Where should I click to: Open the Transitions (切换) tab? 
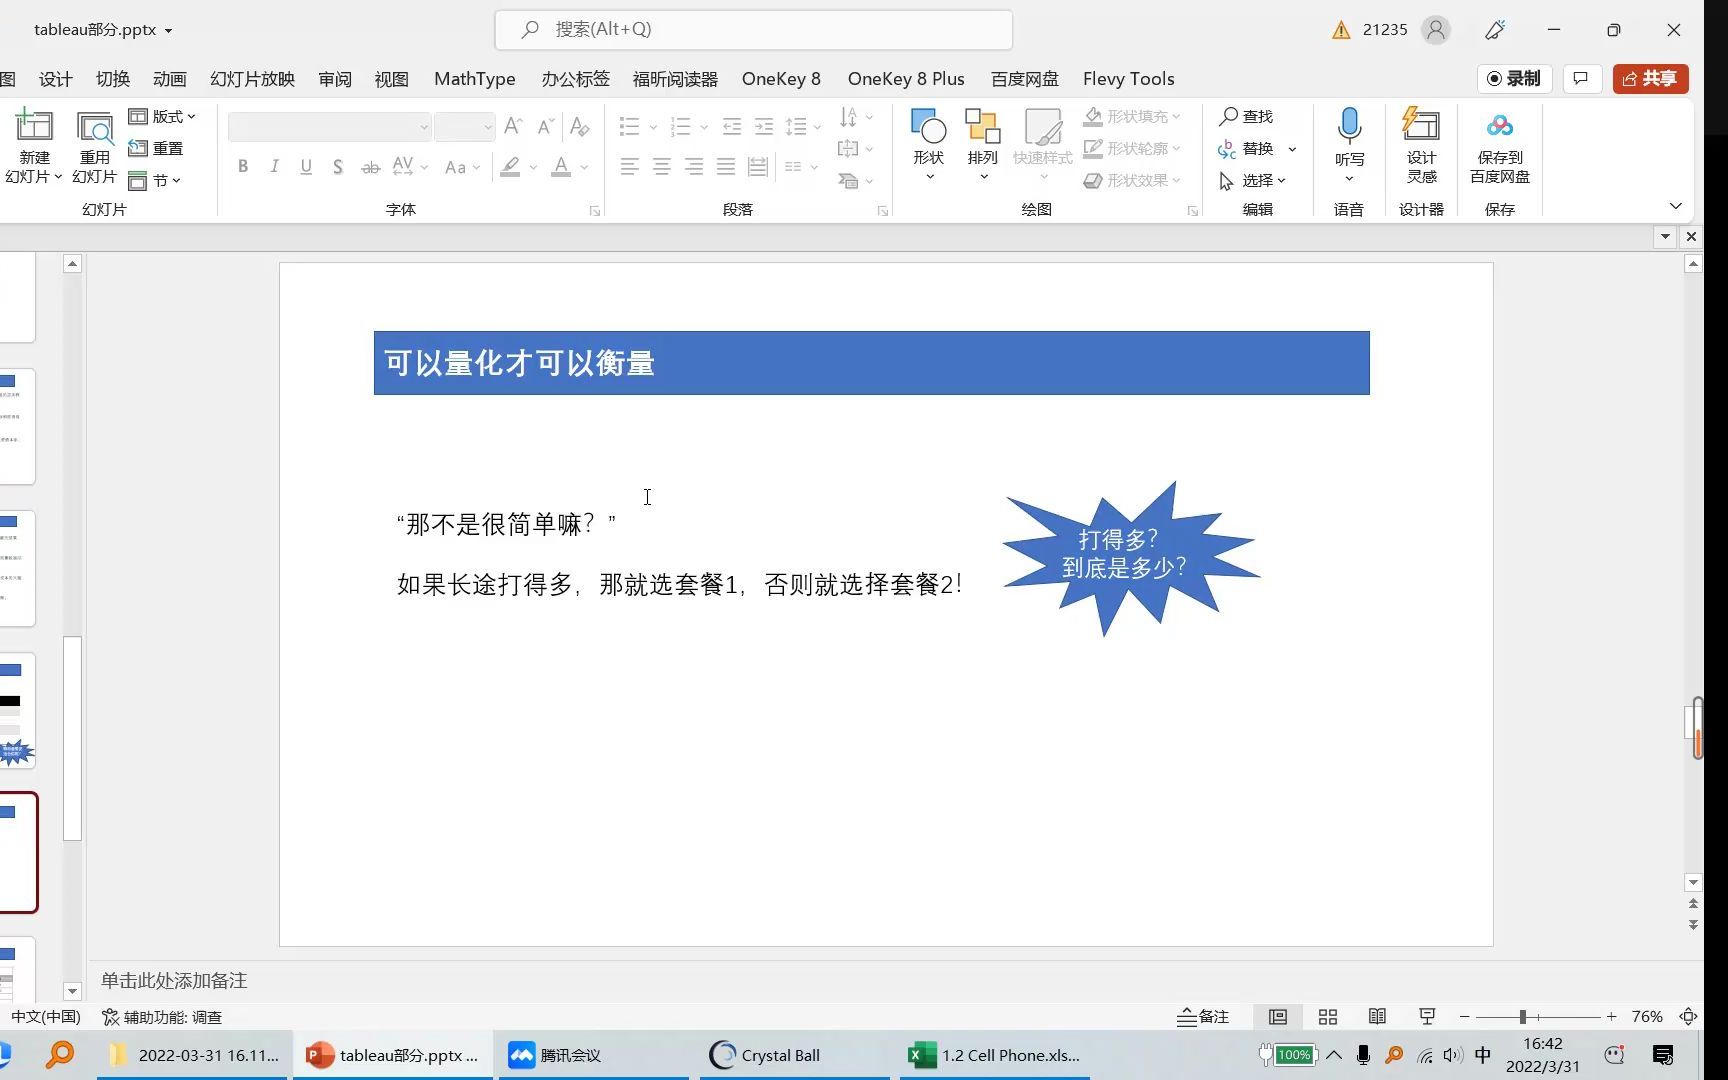[x=113, y=79]
